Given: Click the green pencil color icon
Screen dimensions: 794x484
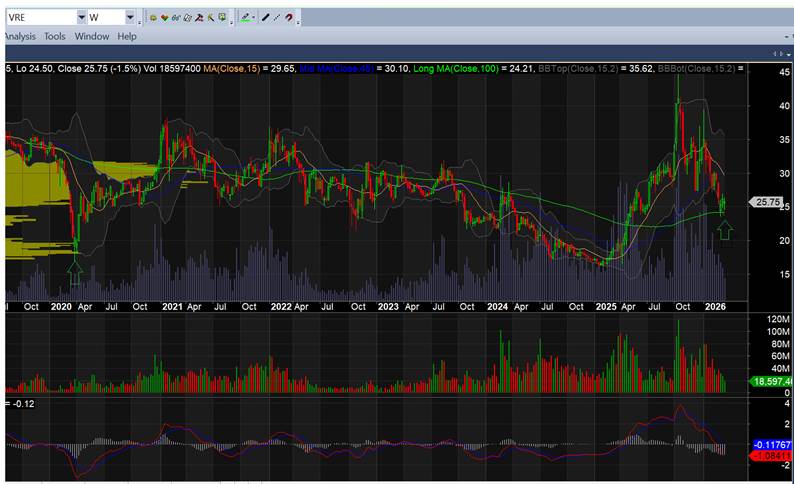Looking at the screenshot, I should point(244,18).
